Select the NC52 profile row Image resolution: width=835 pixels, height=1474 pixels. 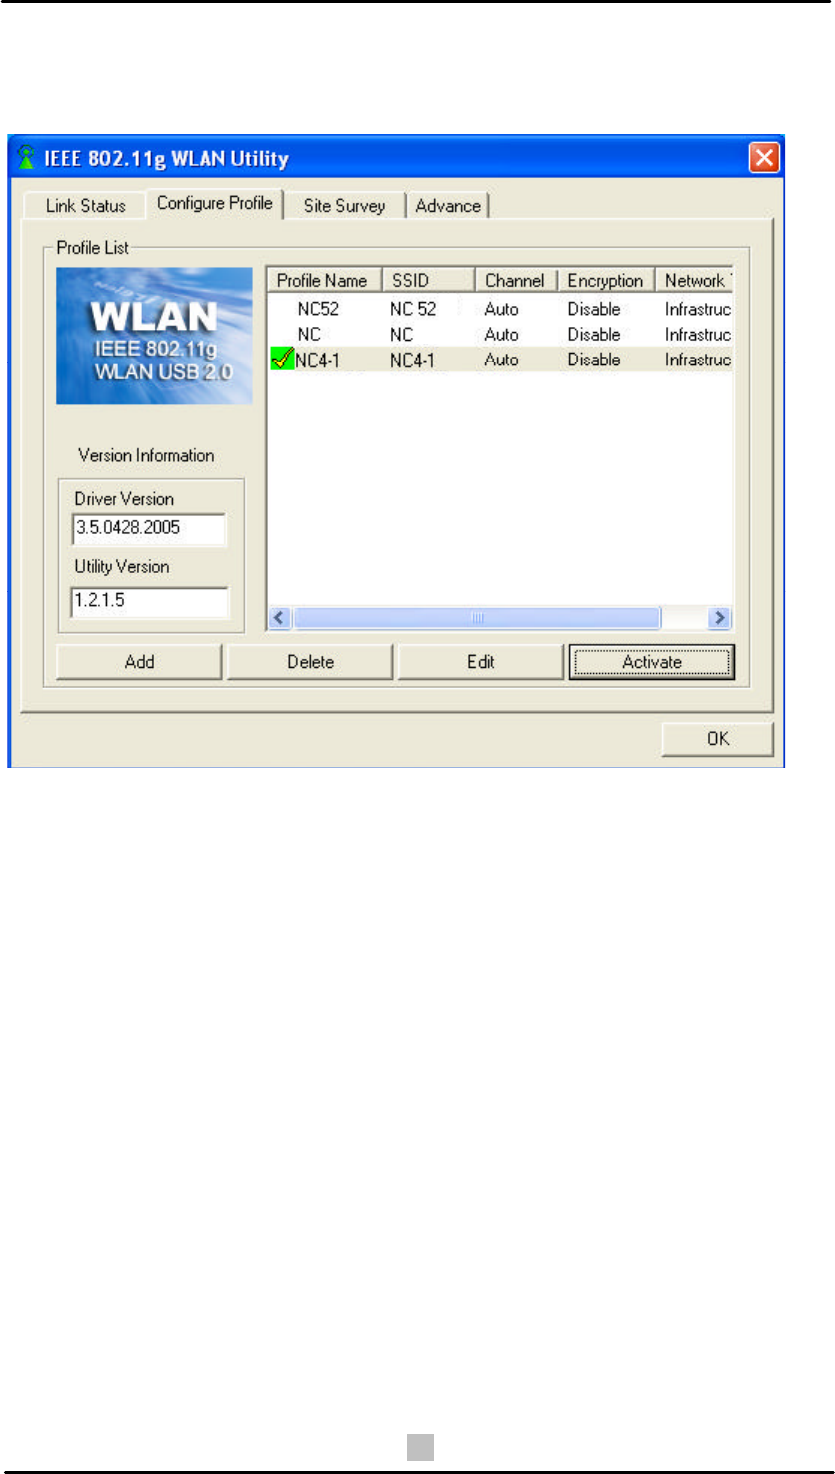click(501, 309)
